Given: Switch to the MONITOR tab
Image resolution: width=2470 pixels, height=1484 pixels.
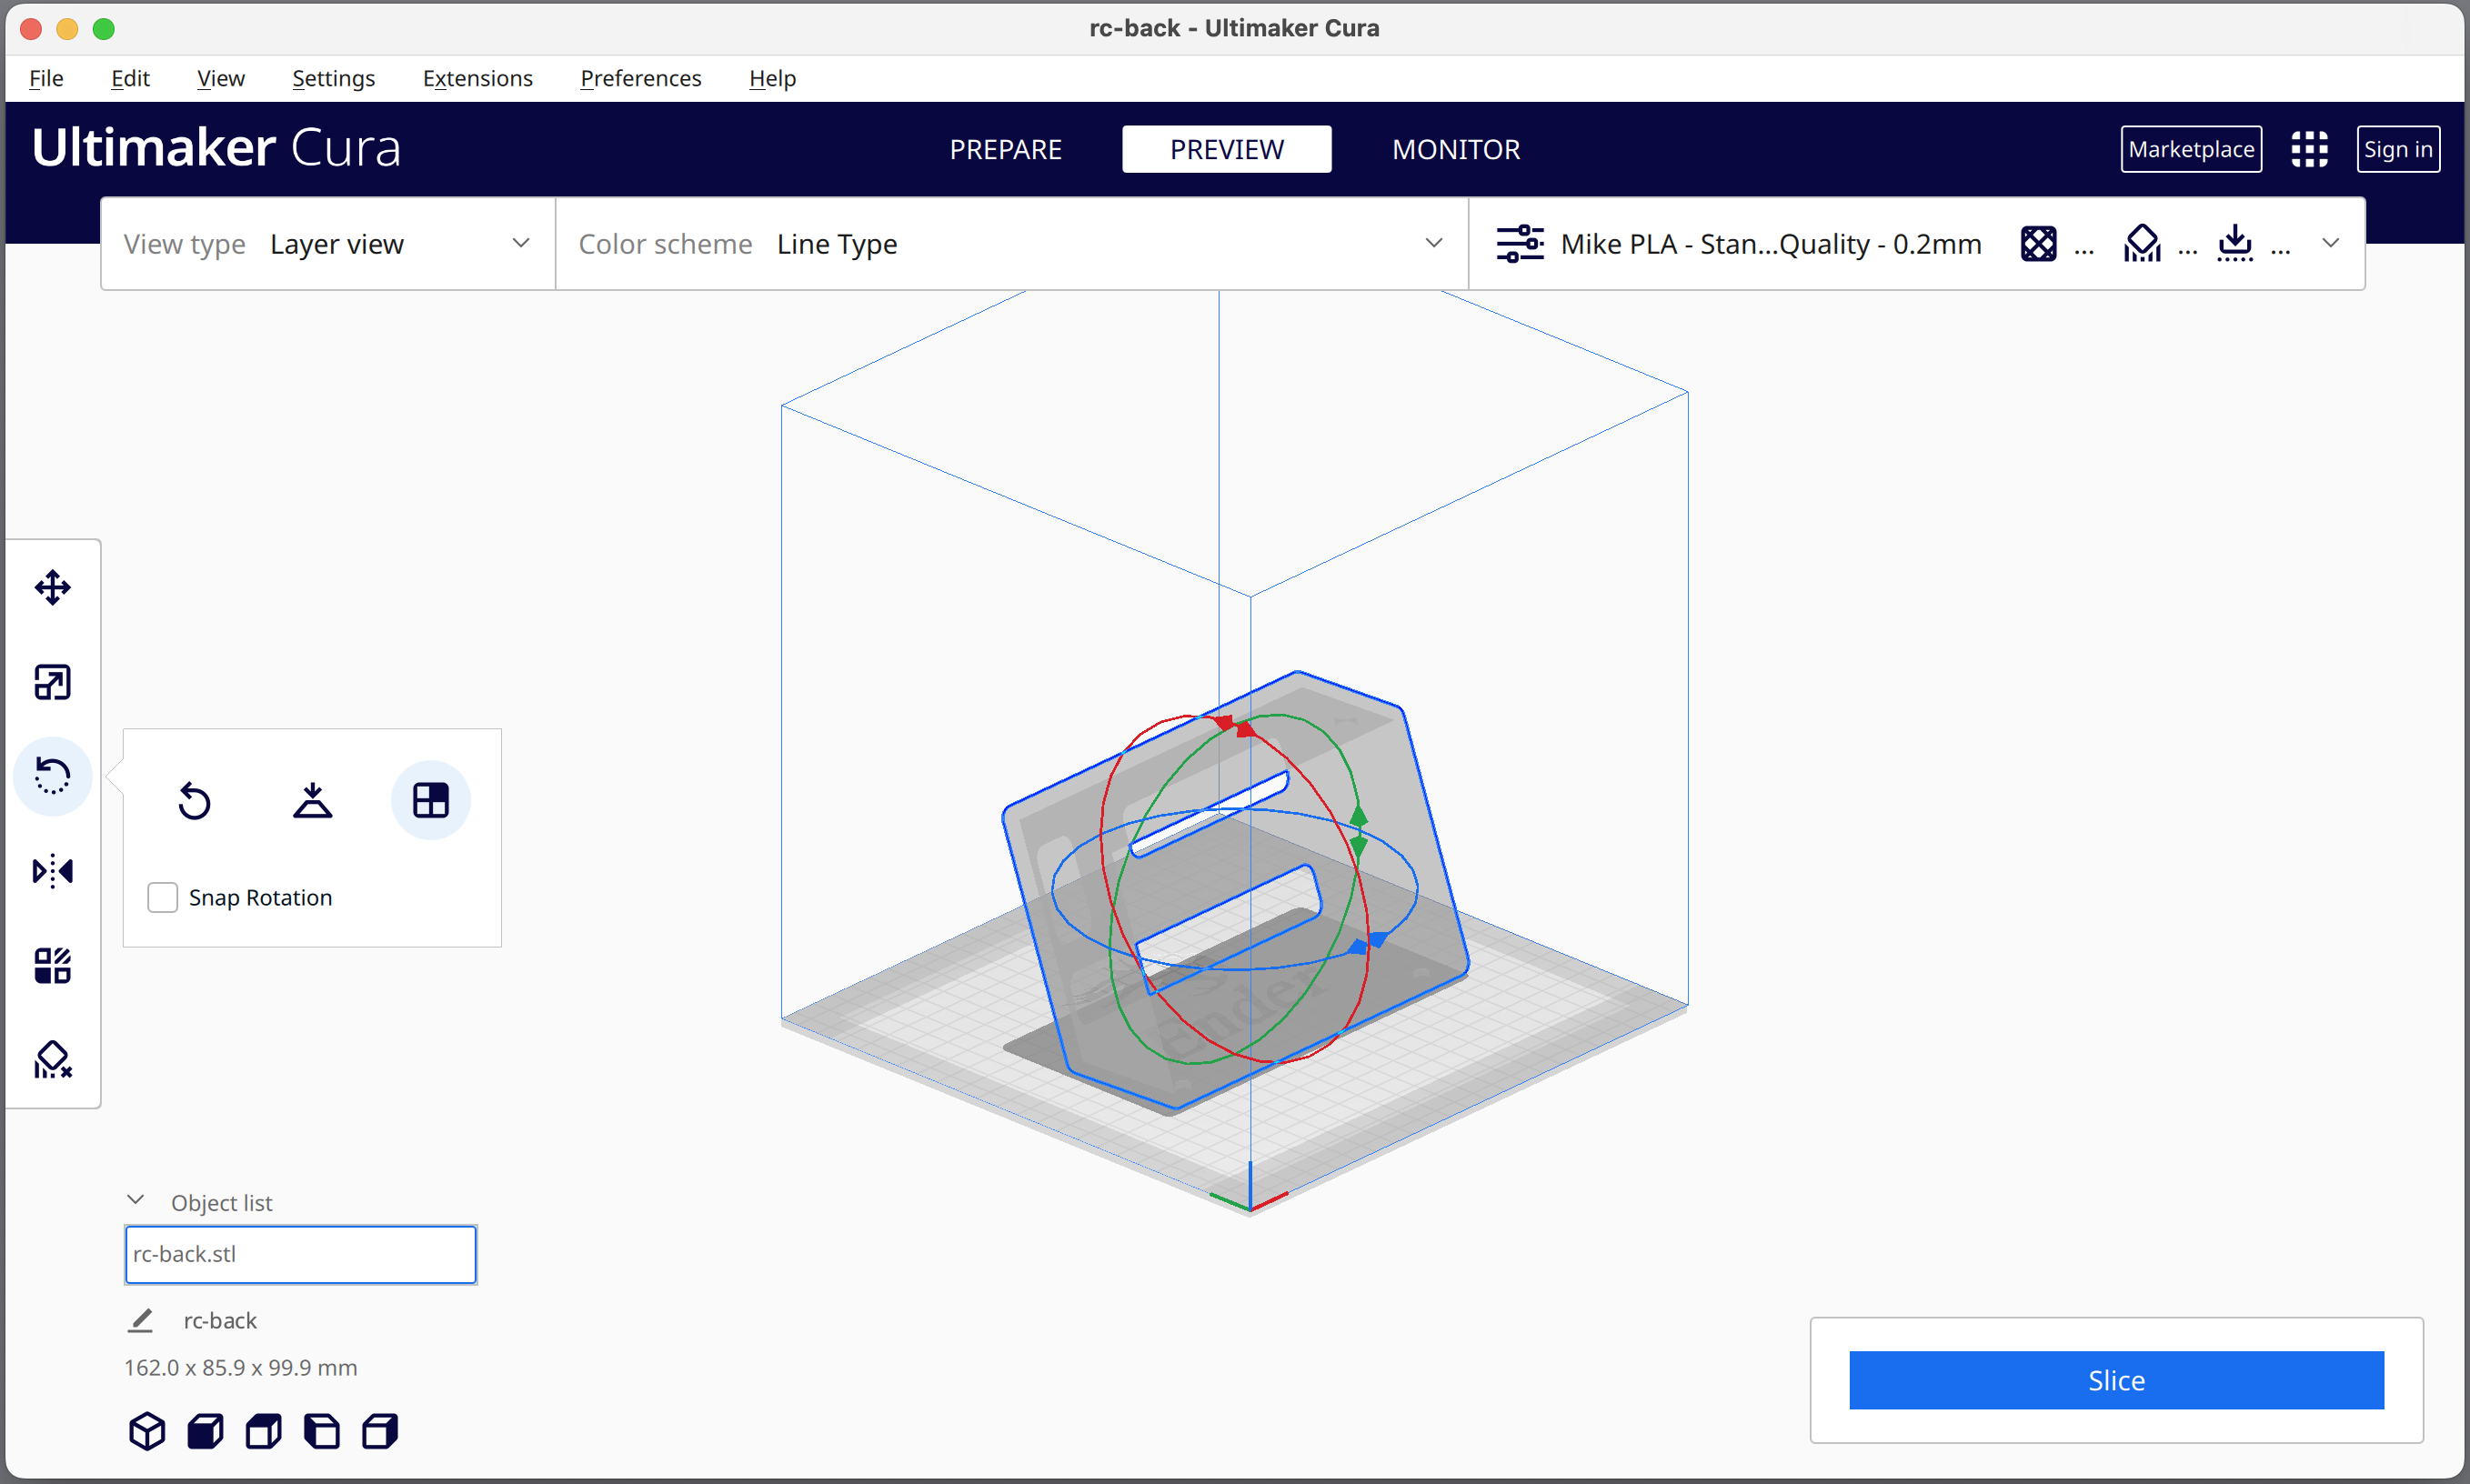Looking at the screenshot, I should 1454,148.
